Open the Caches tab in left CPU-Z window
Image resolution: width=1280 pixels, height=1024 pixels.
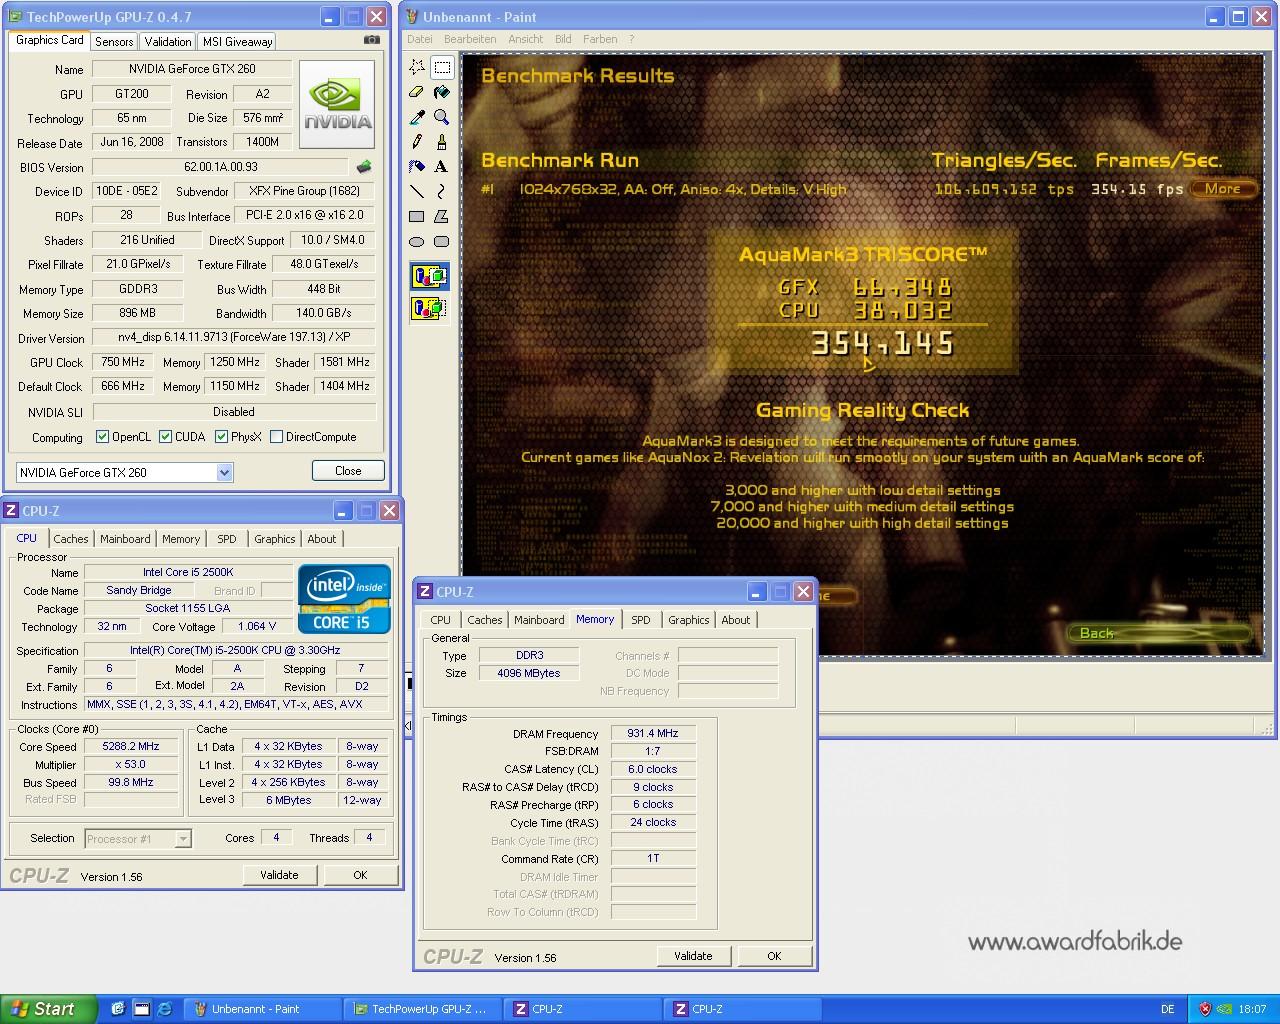pos(70,539)
